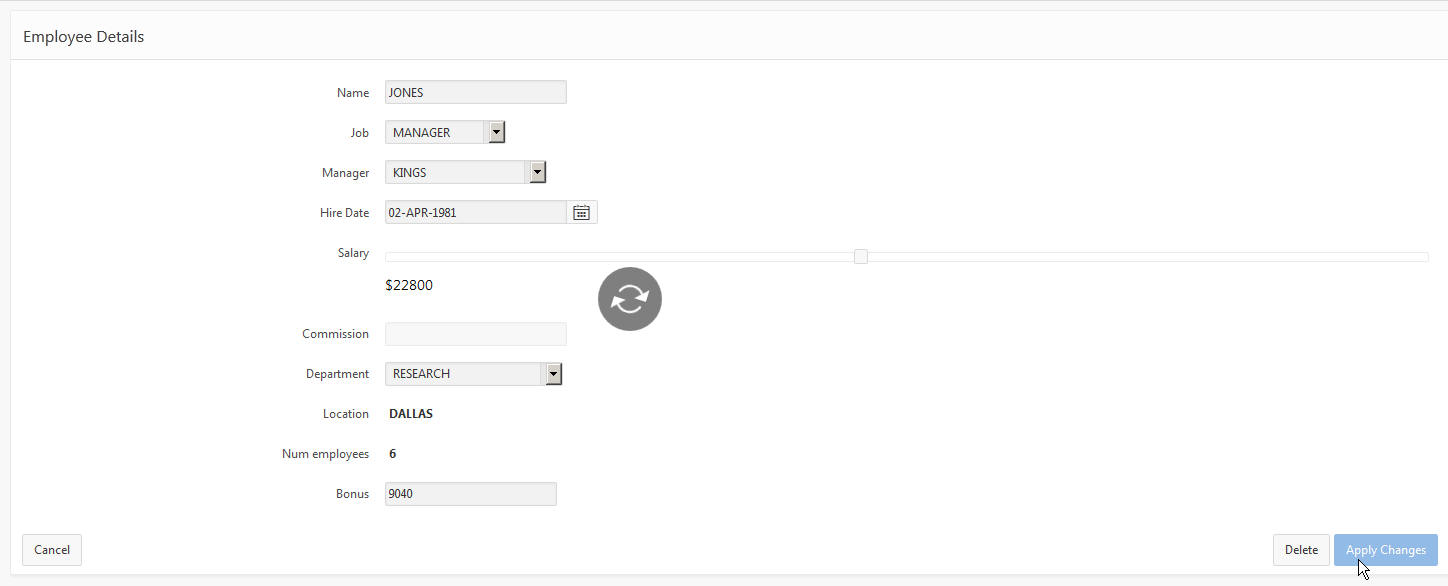Click the Department field label
1448x586 pixels.
tap(337, 374)
